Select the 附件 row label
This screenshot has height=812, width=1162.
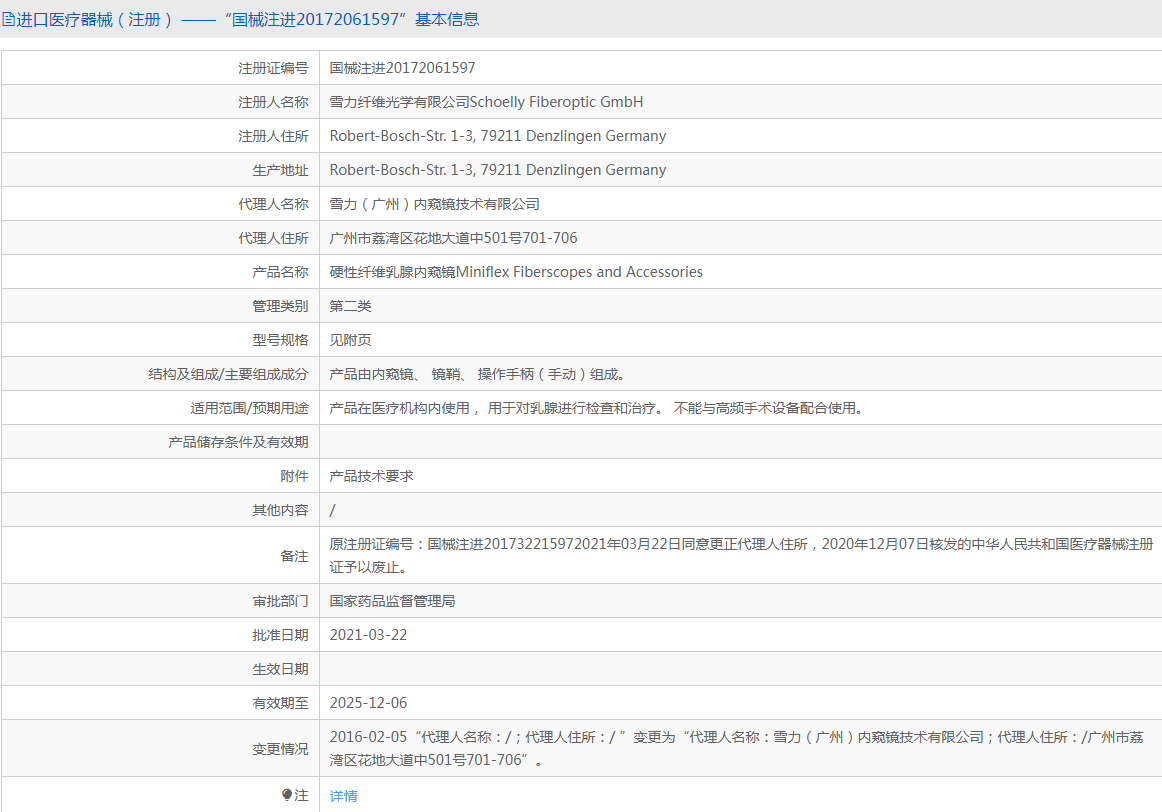(294, 477)
